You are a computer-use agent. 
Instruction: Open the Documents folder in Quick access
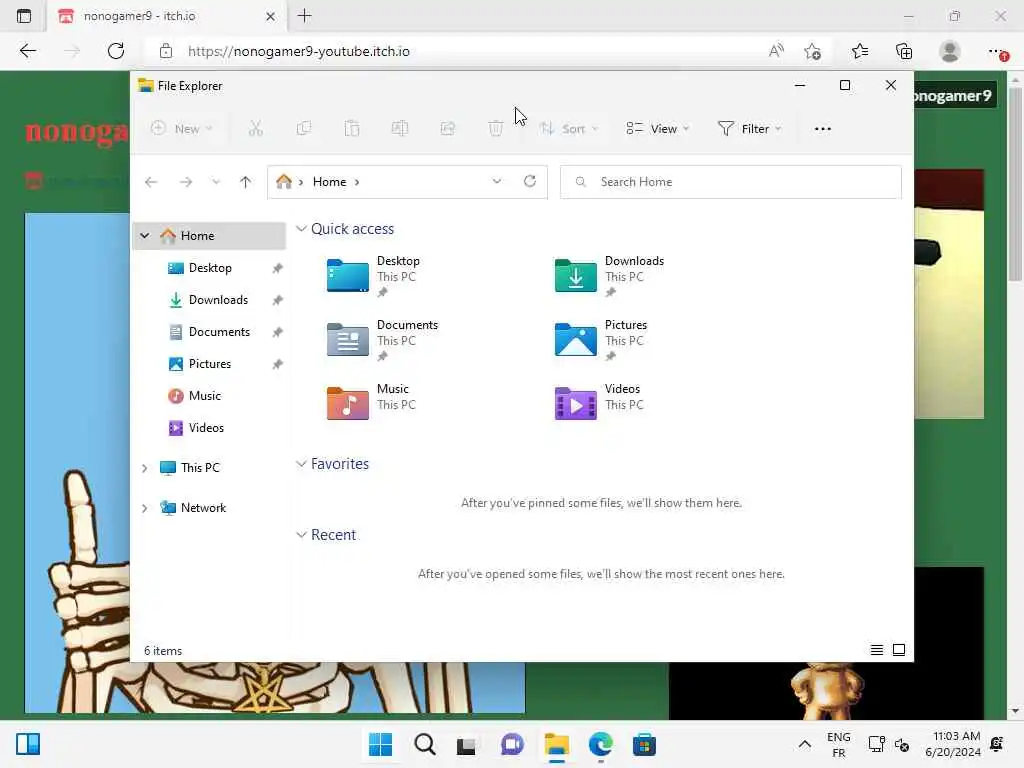click(x=383, y=340)
